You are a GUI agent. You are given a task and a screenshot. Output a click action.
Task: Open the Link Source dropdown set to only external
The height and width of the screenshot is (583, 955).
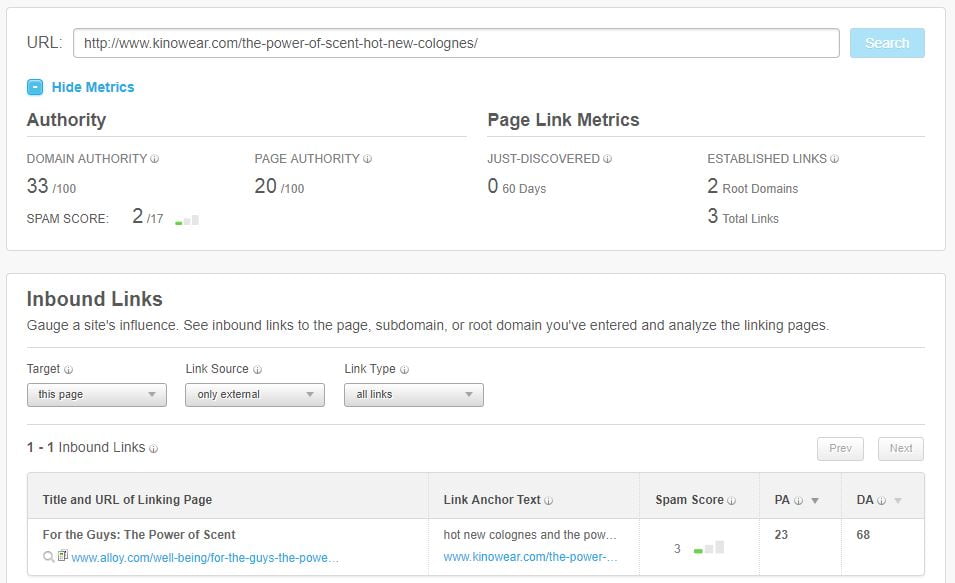pos(255,395)
